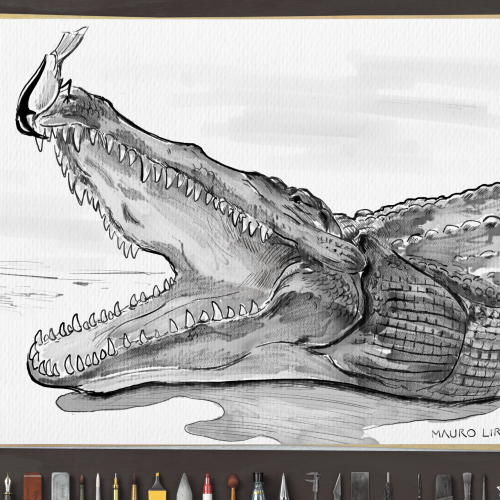The image size is (500, 500).
Task: Choose the yellow mechanical pencil
Action: pyautogui.click(x=115, y=486)
